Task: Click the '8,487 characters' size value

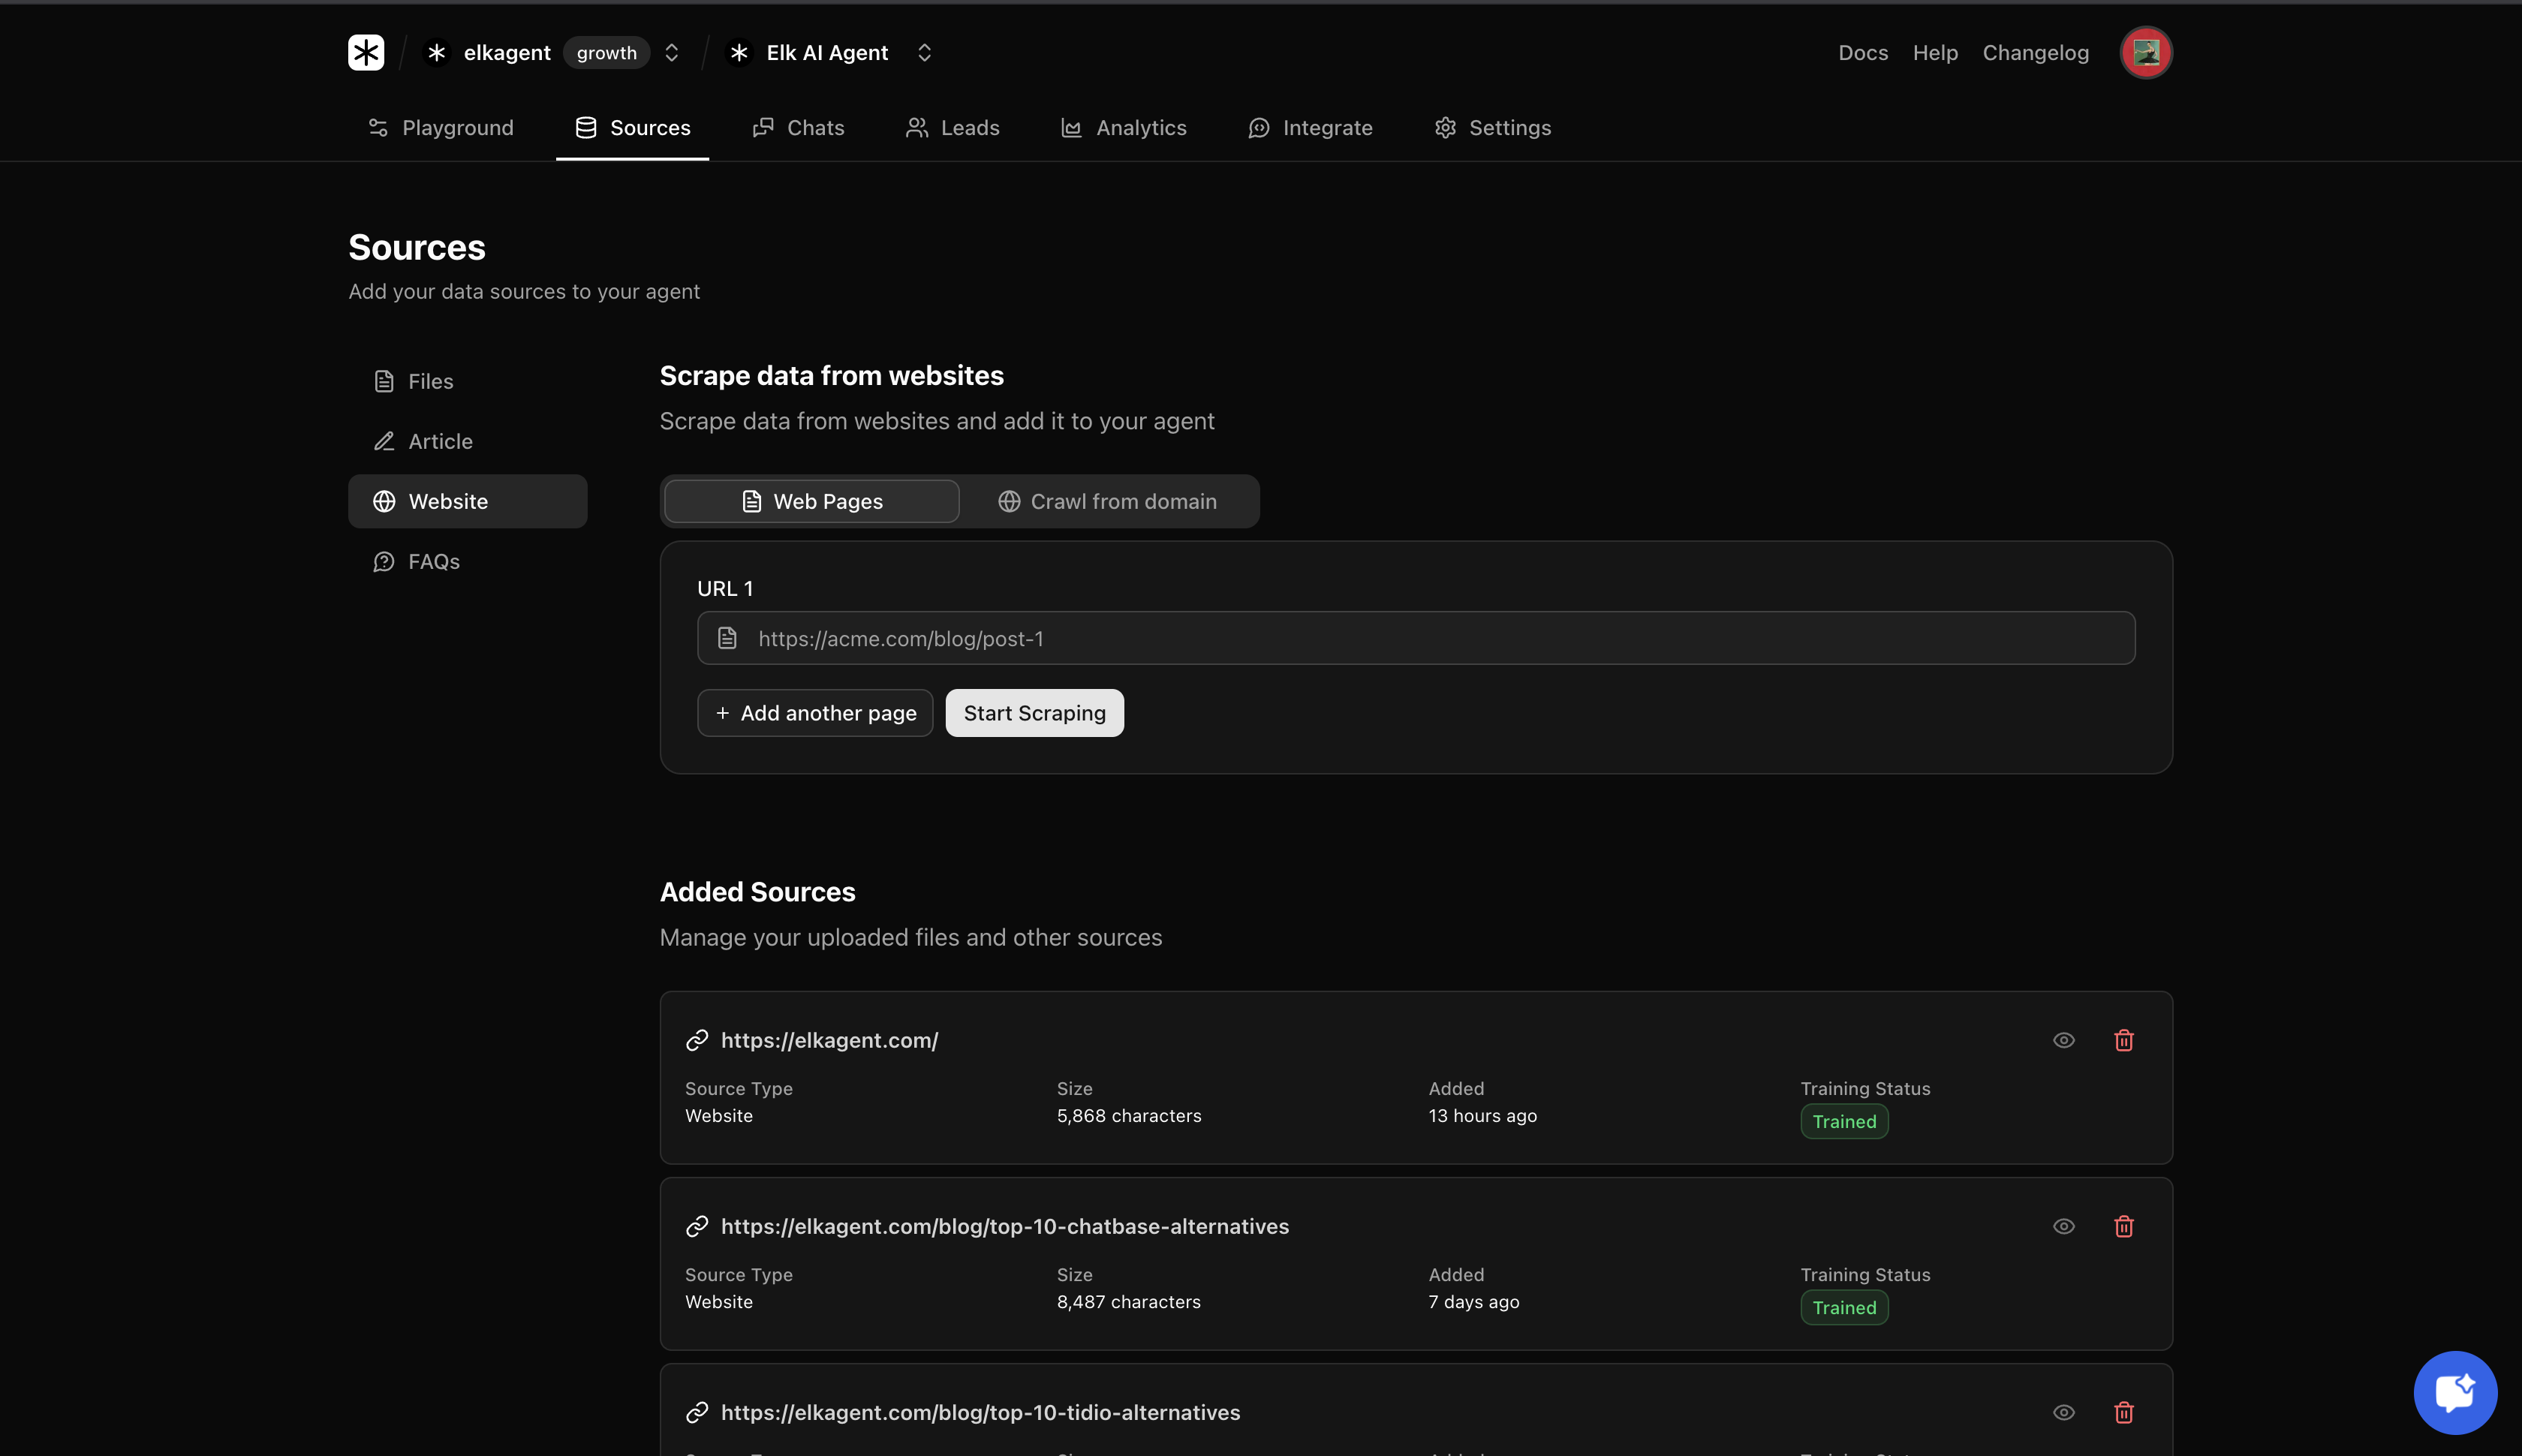Action: (1128, 1301)
